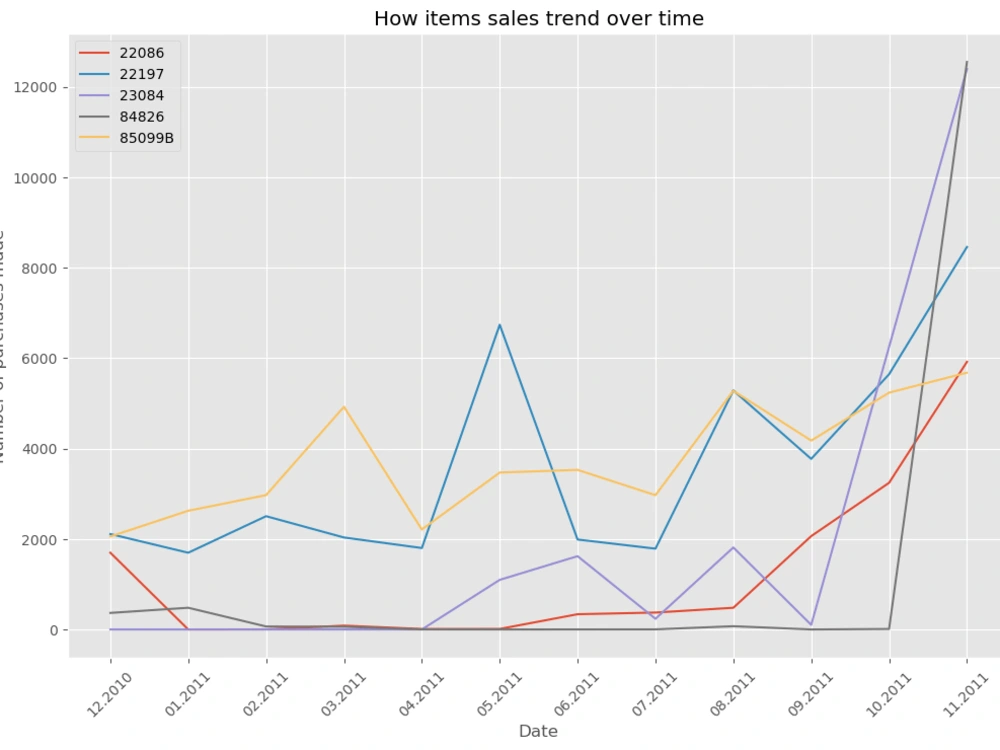The image size is (1000, 750).
Task: Click the blue line endpoint at 11.2011
Action: tap(967, 247)
